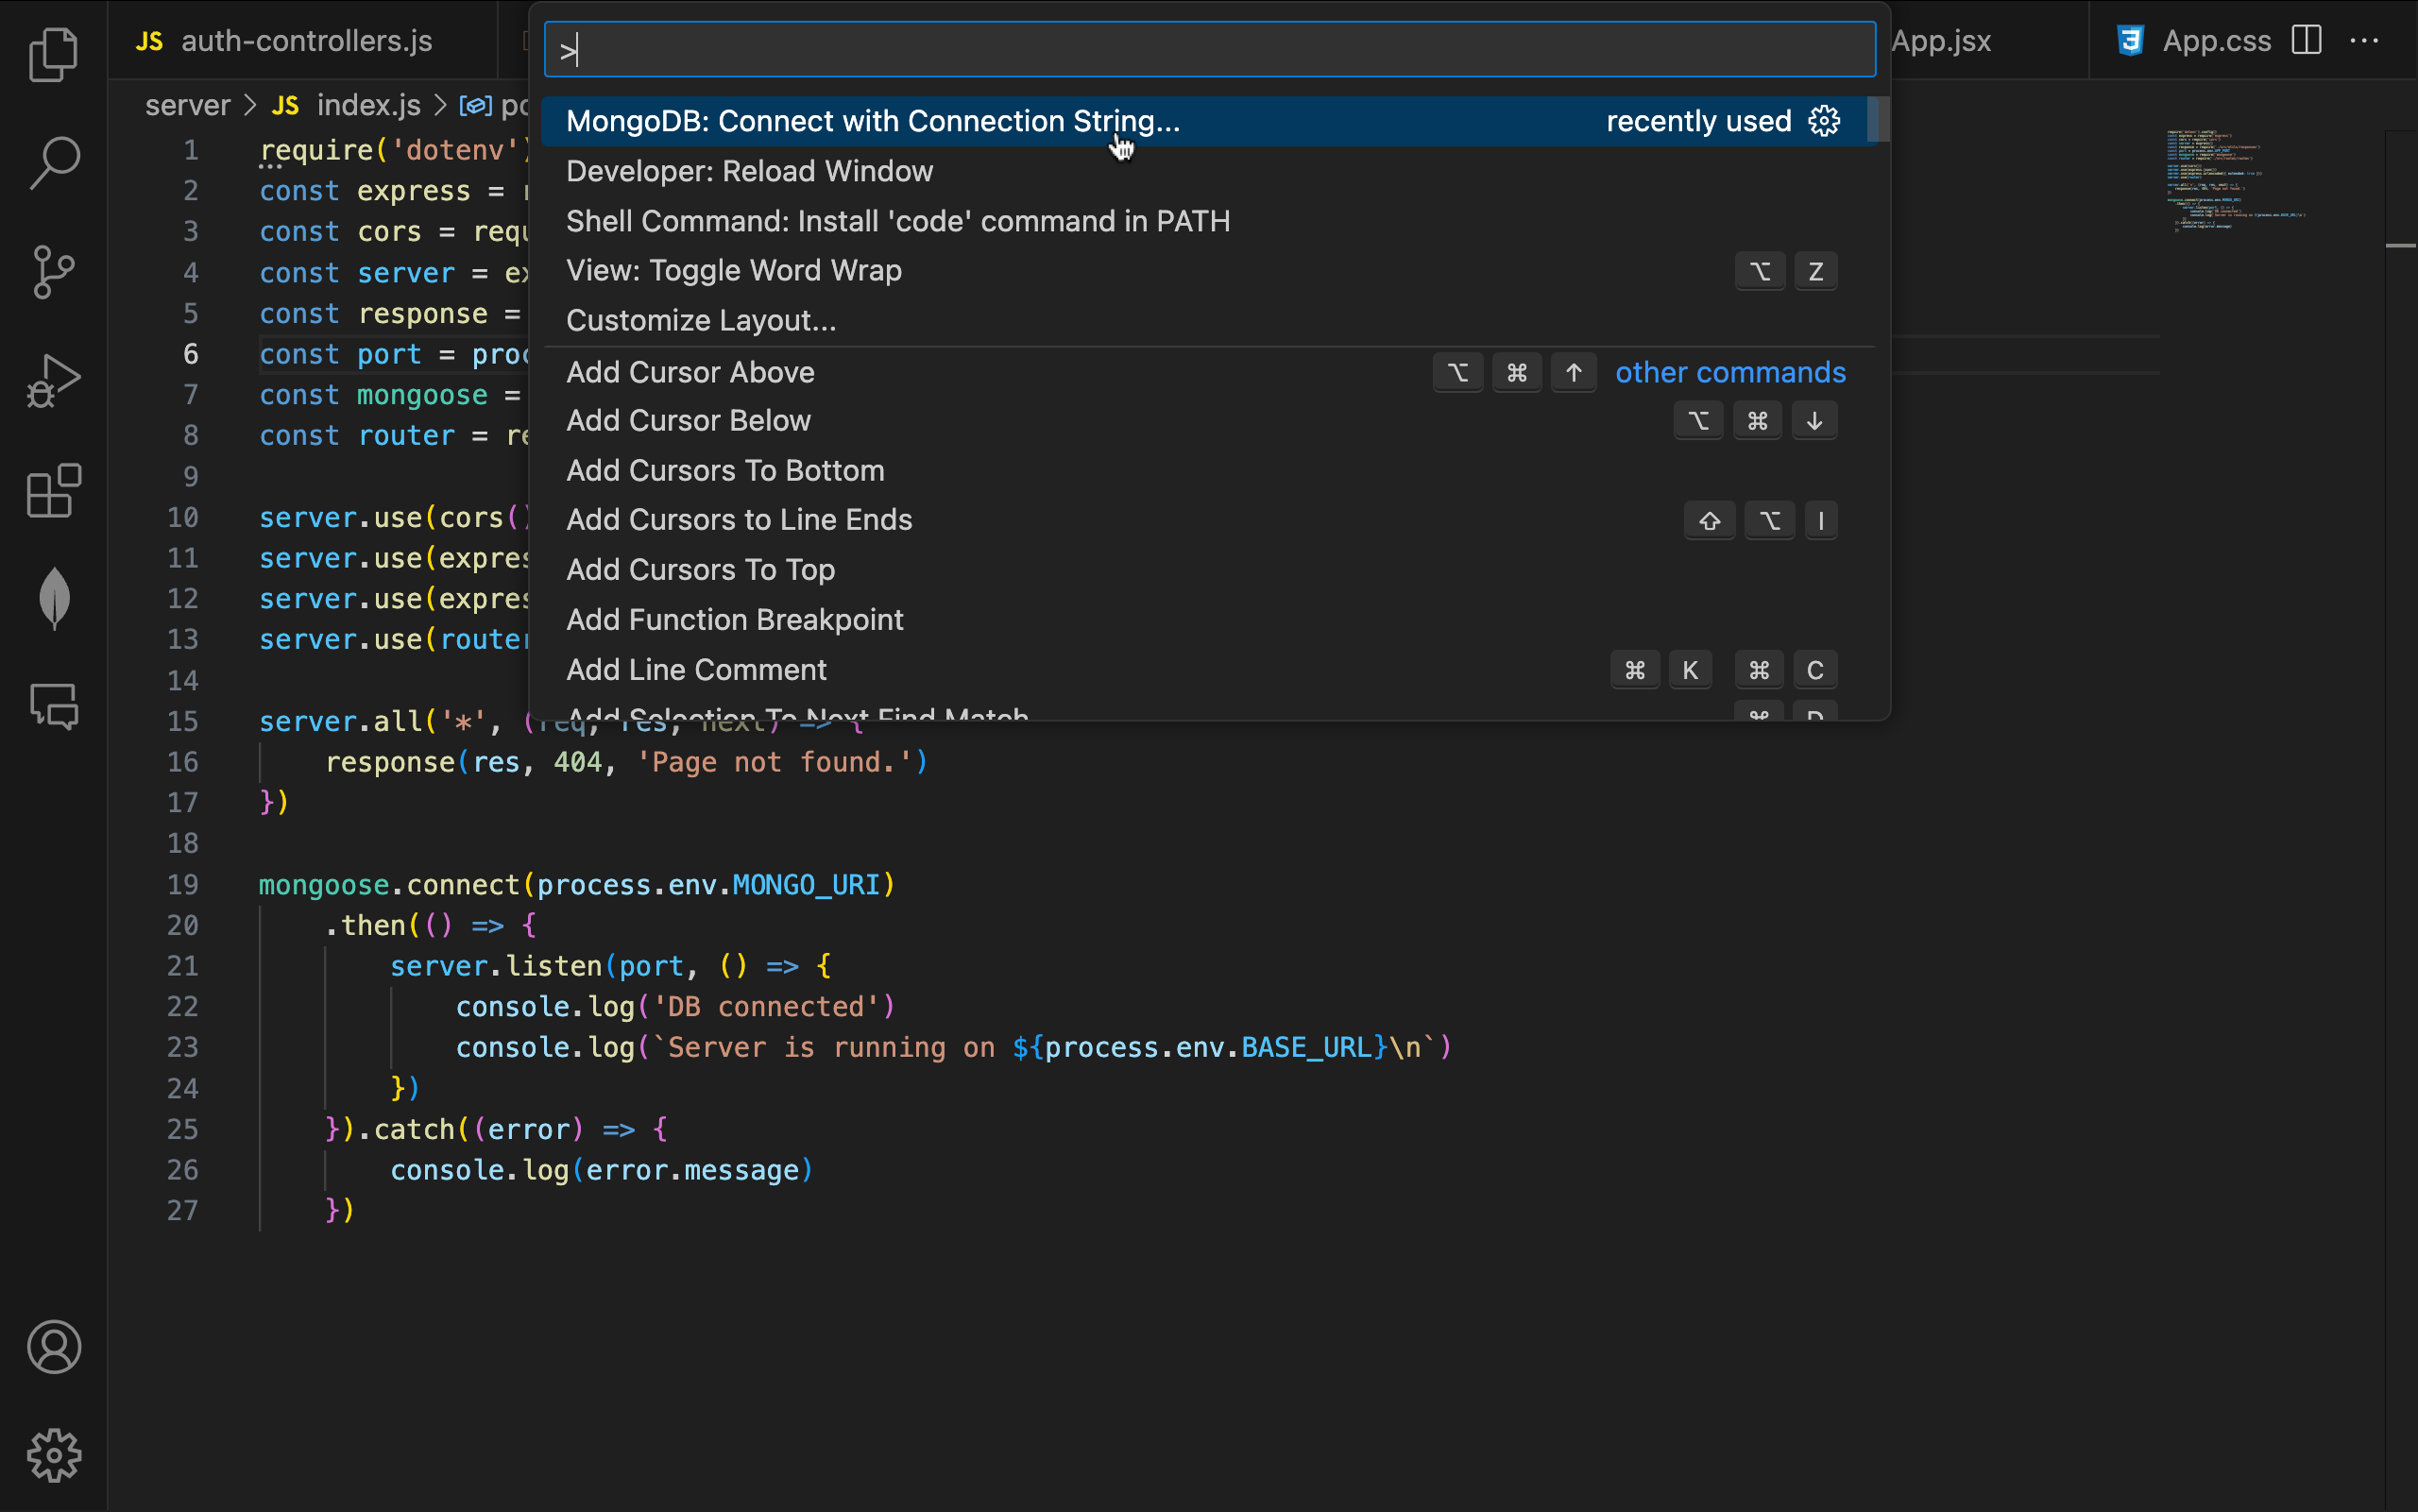Switch to the App.css tab
The width and height of the screenshot is (2418, 1512).
click(x=2215, y=41)
